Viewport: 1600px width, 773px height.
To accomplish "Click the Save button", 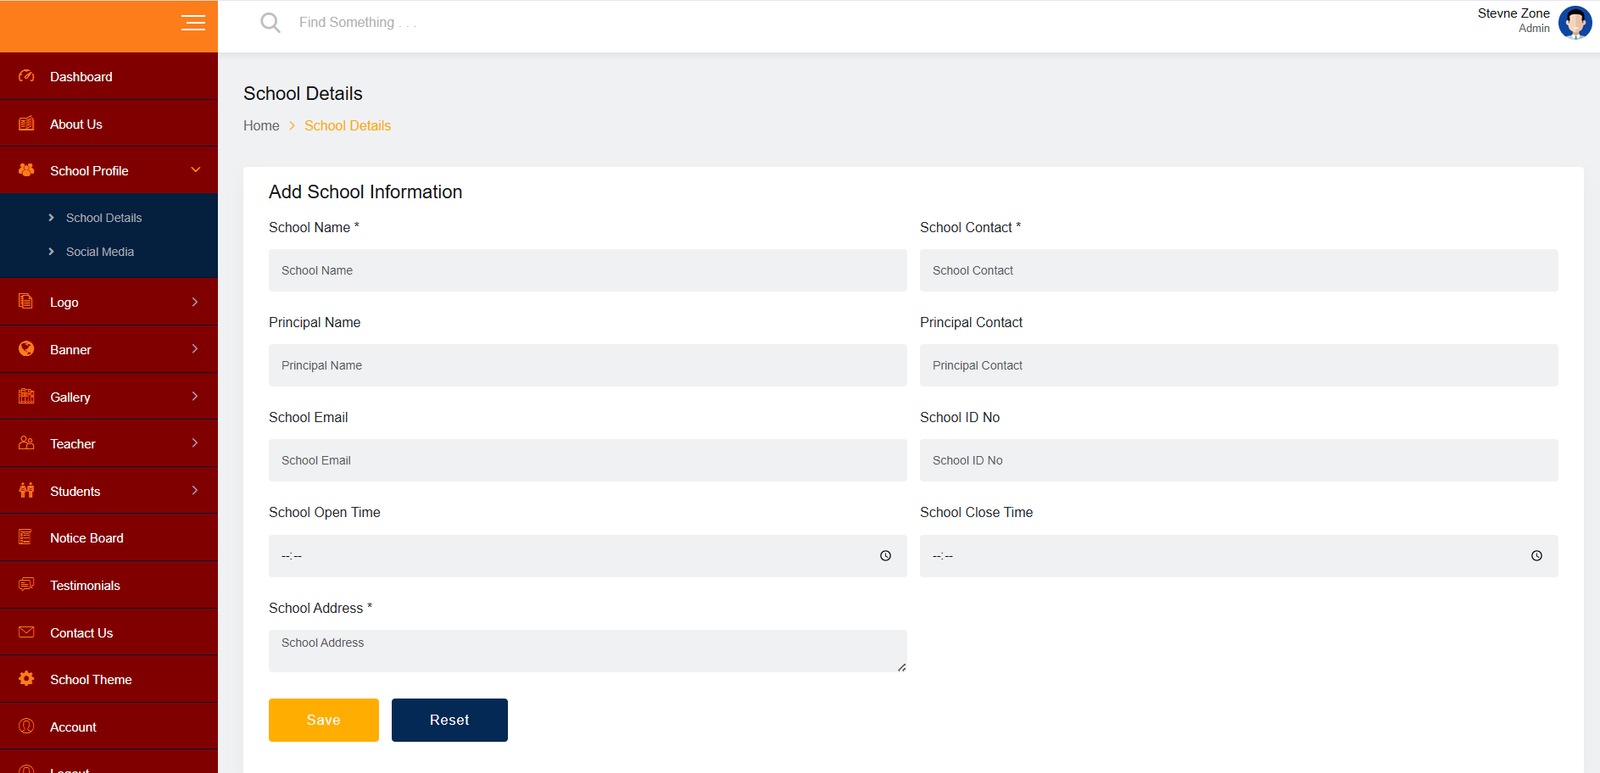I will [x=324, y=720].
